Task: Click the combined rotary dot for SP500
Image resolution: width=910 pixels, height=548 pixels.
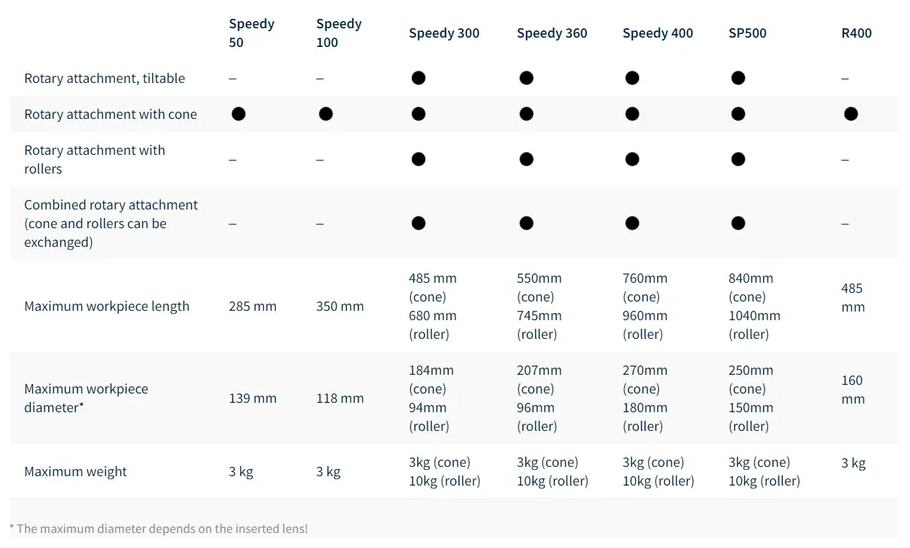Action: (x=738, y=223)
